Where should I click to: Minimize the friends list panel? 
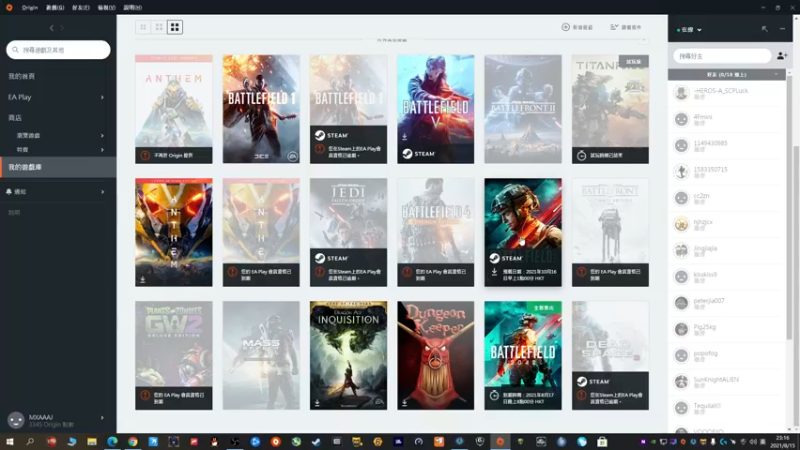coord(782,29)
